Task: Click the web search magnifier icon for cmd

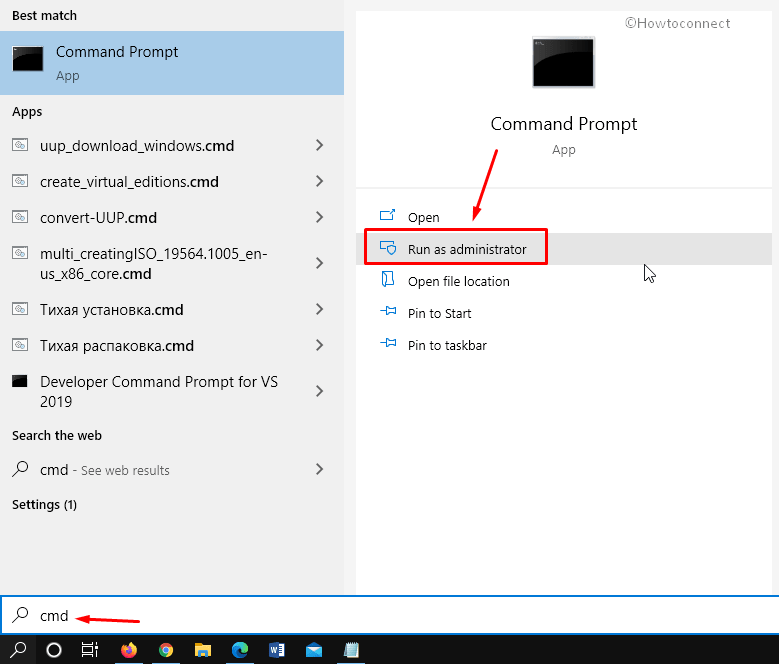Action: point(20,469)
